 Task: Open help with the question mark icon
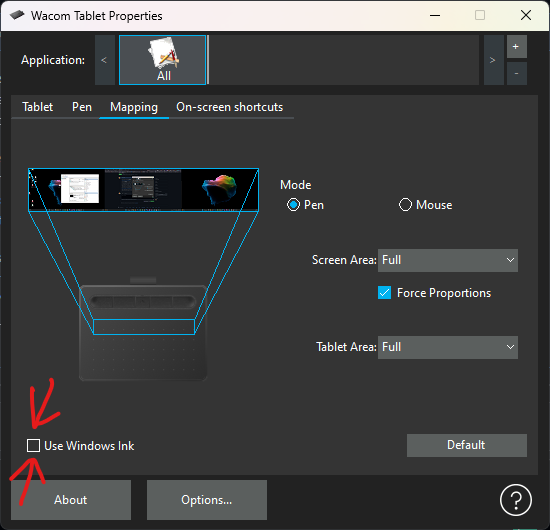tap(516, 500)
